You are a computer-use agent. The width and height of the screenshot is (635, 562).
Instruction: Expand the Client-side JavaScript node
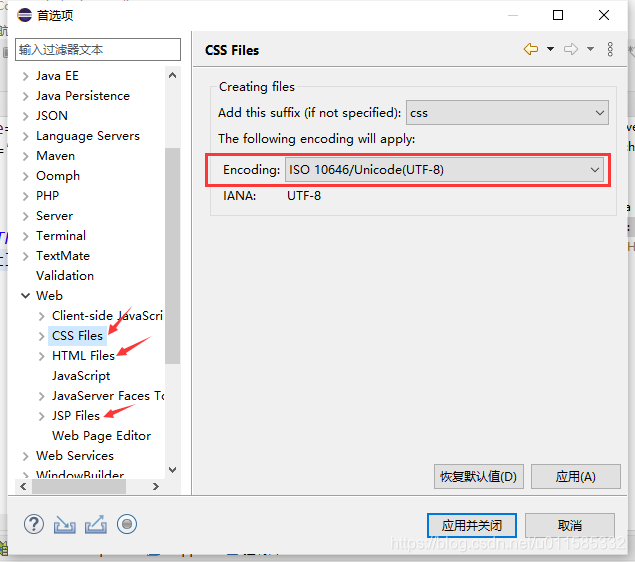tap(41, 316)
